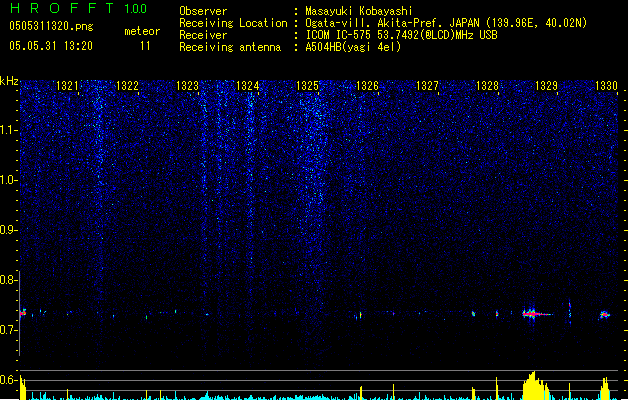This screenshot has width=629, height=400.
Task: Click the Ogata-vill. Akita-Pref. JAPAN location text
Action: click(x=446, y=23)
